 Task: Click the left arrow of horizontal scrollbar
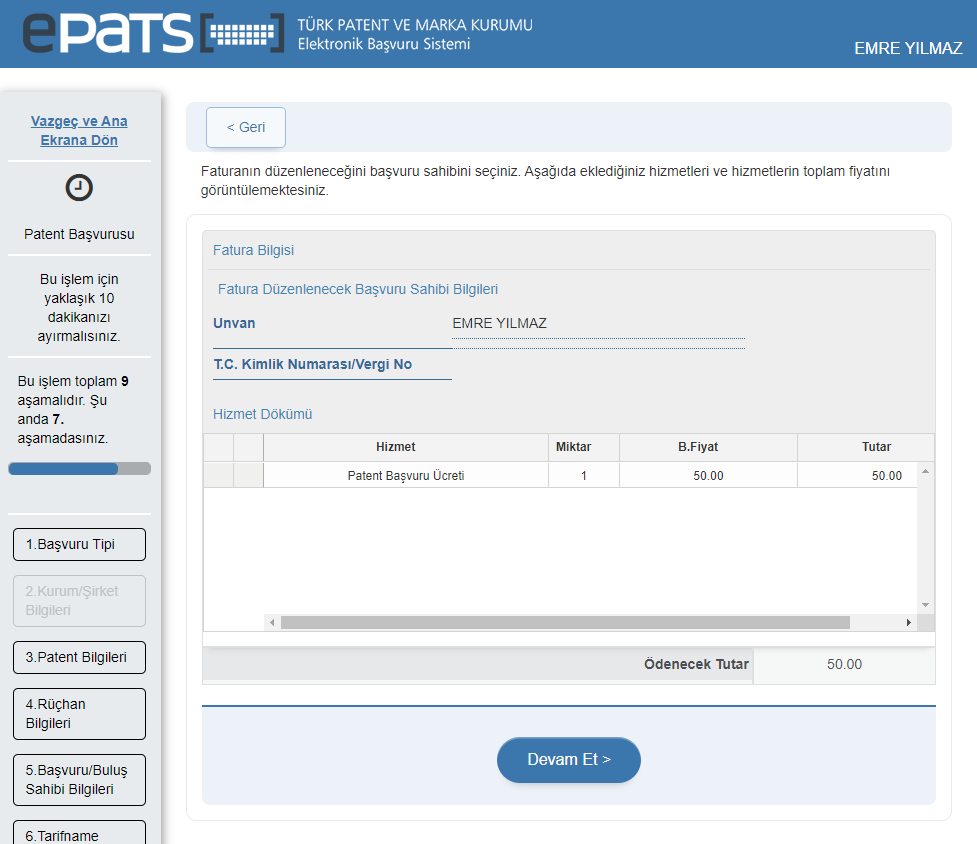coord(272,622)
